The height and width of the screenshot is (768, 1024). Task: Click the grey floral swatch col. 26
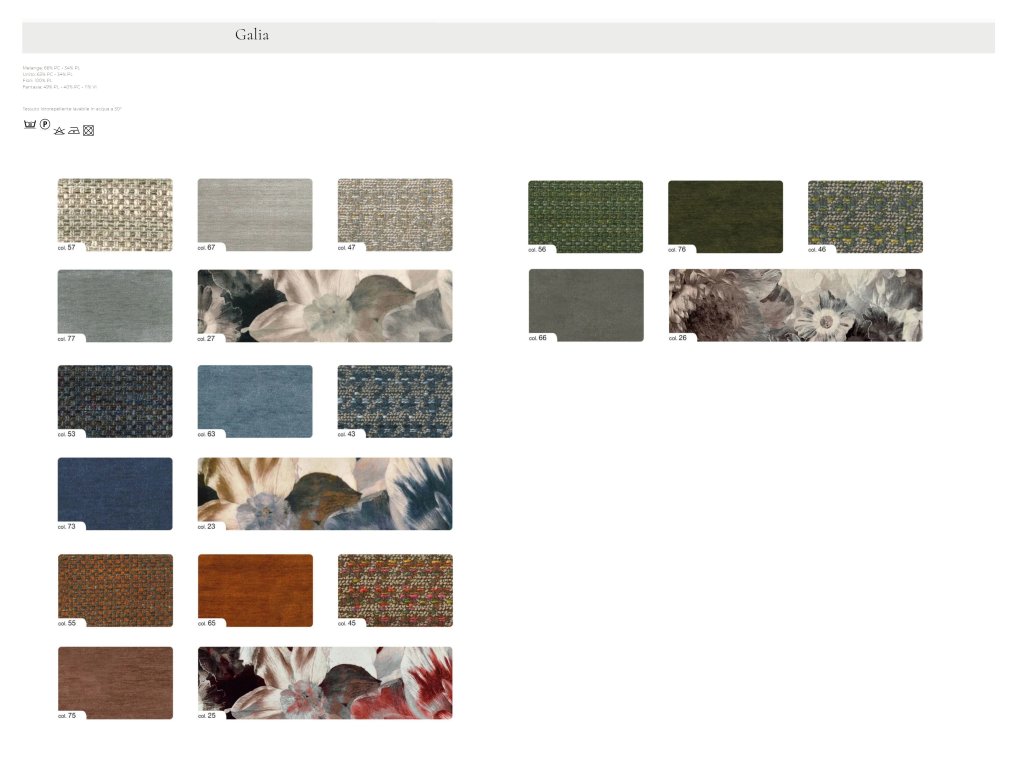point(795,305)
